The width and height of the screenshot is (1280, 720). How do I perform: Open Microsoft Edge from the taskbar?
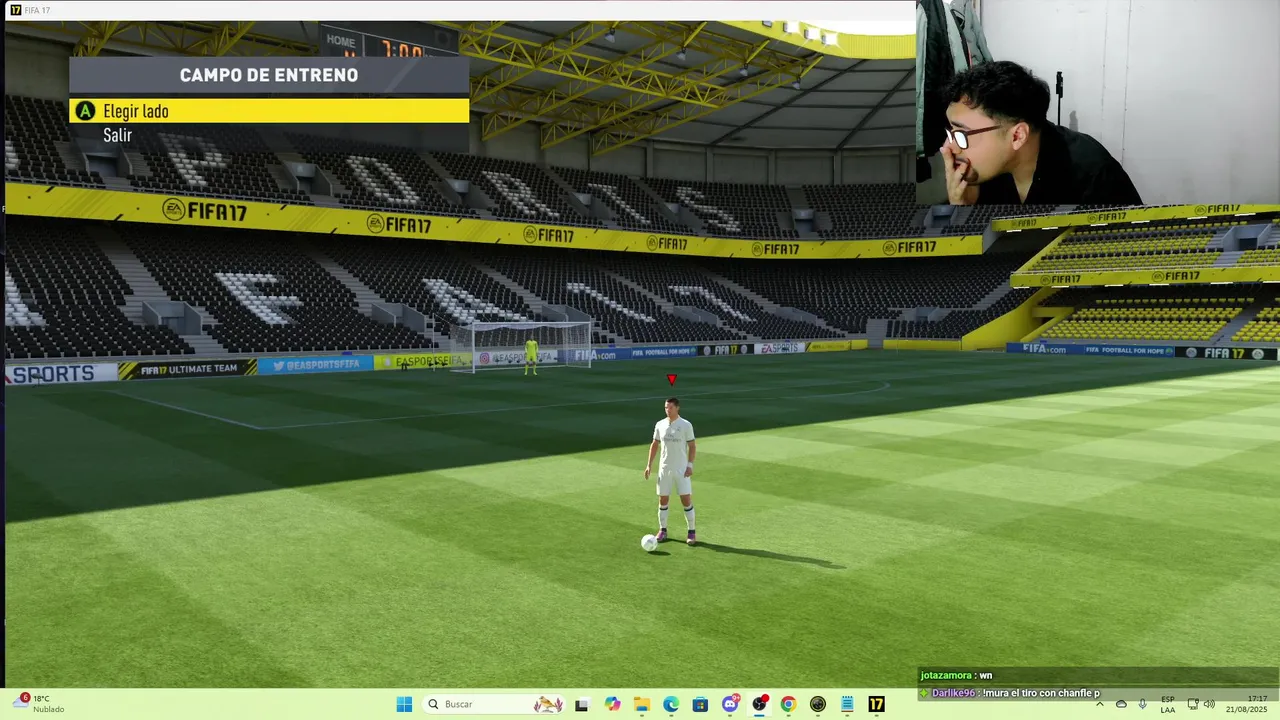click(x=671, y=704)
